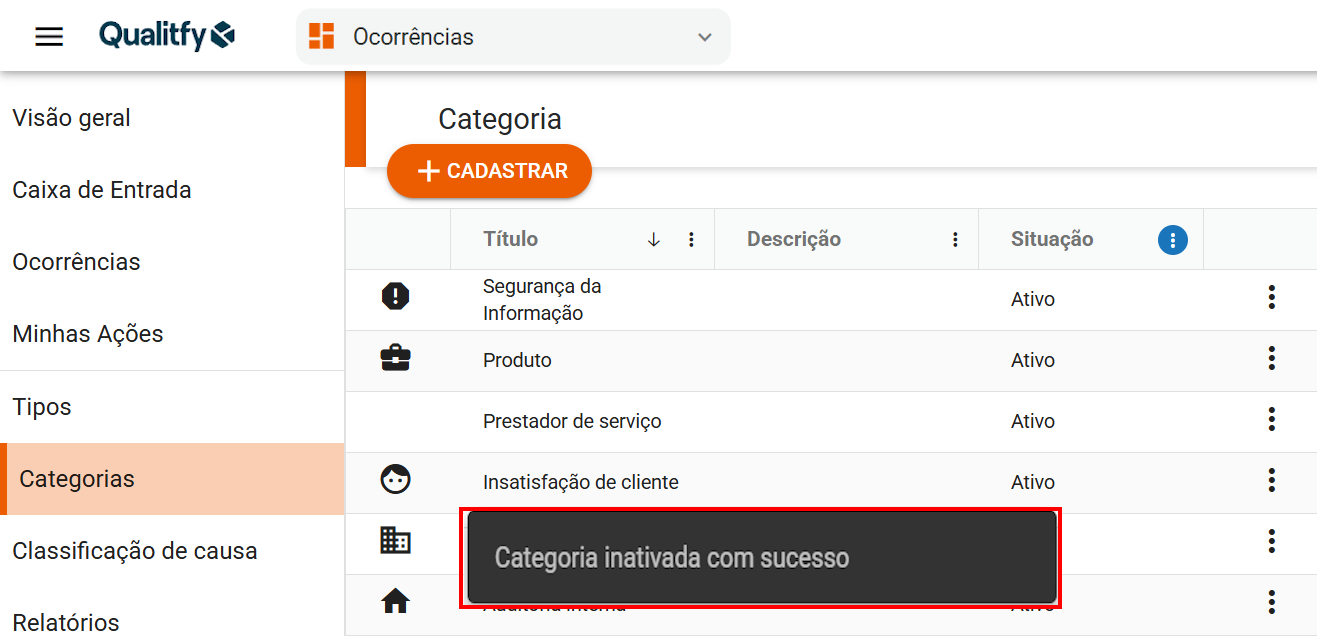Click the briefcase icon beside Produto
1317x636 pixels.
click(x=396, y=358)
